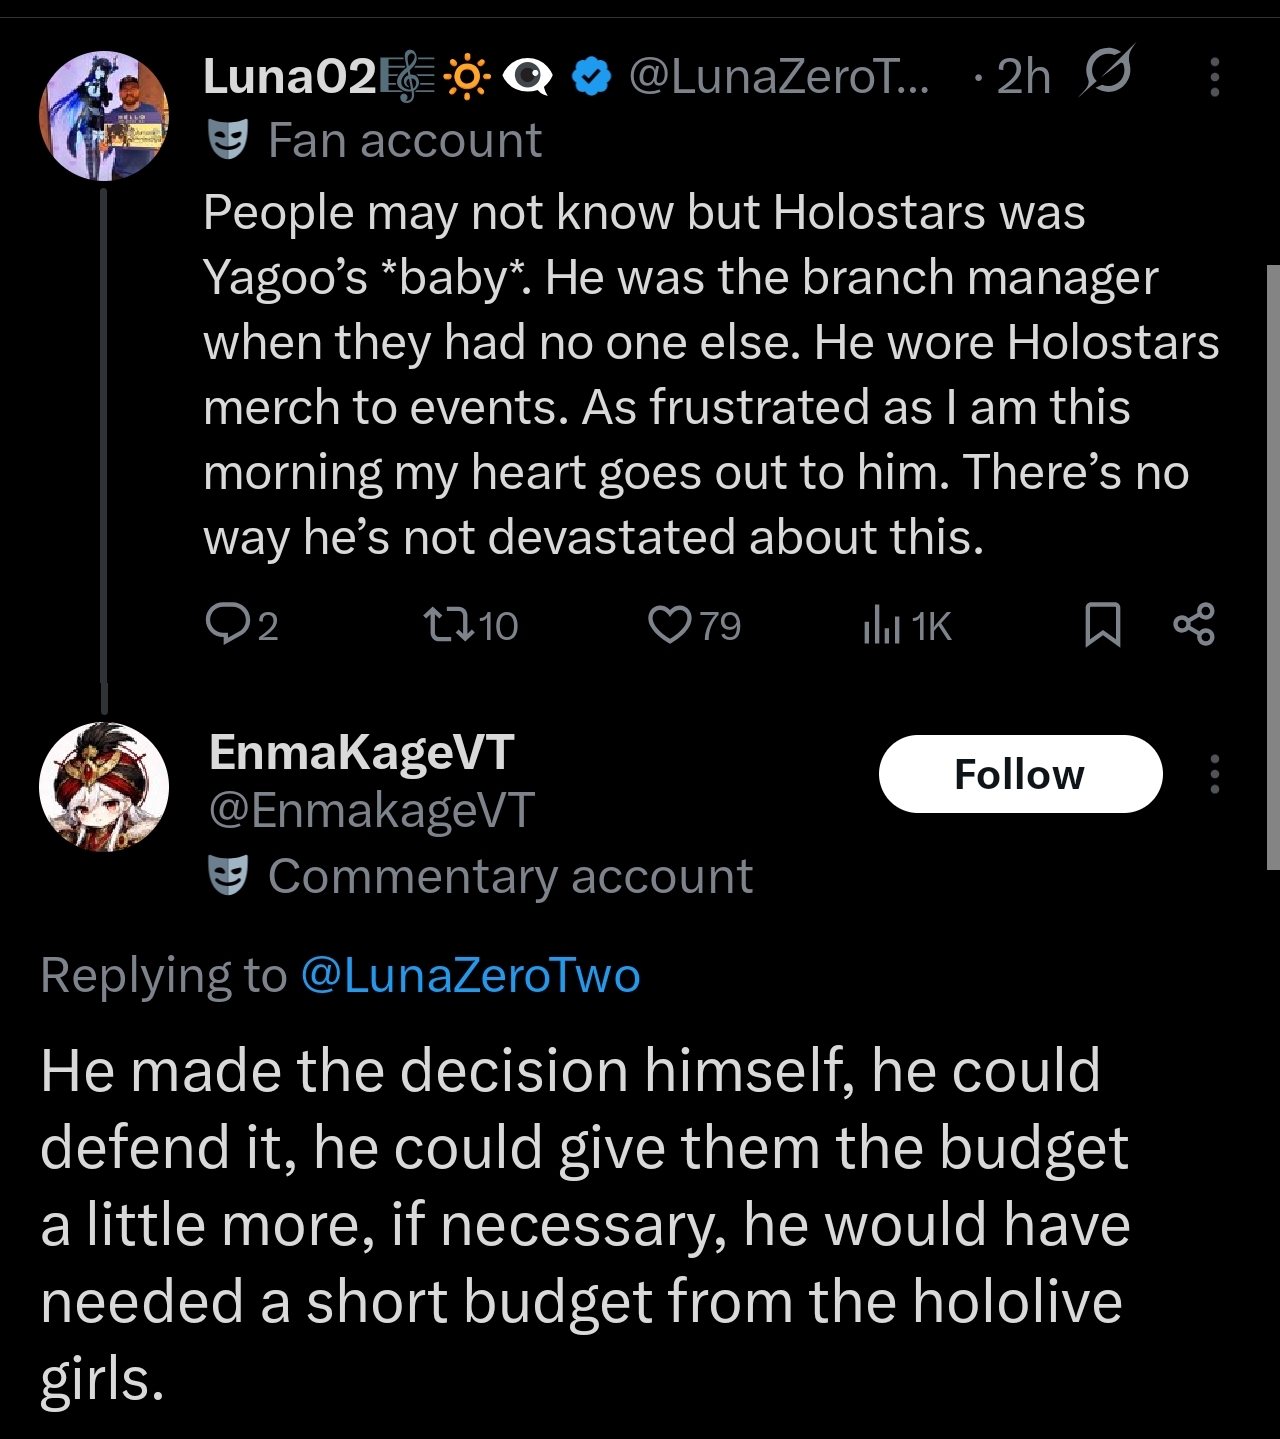Open the view analytics bar-chart icon
Viewport: 1280px width, 1439px height.
(882, 626)
